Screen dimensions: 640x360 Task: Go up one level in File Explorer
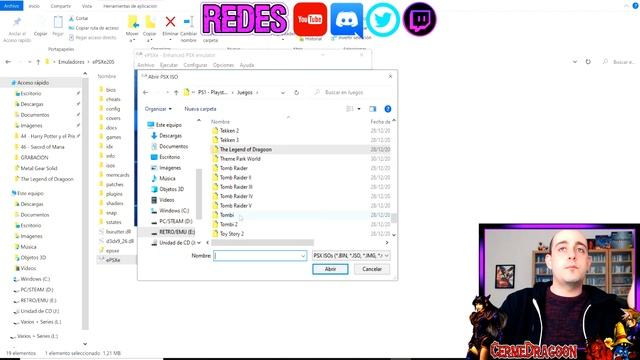tap(38, 62)
